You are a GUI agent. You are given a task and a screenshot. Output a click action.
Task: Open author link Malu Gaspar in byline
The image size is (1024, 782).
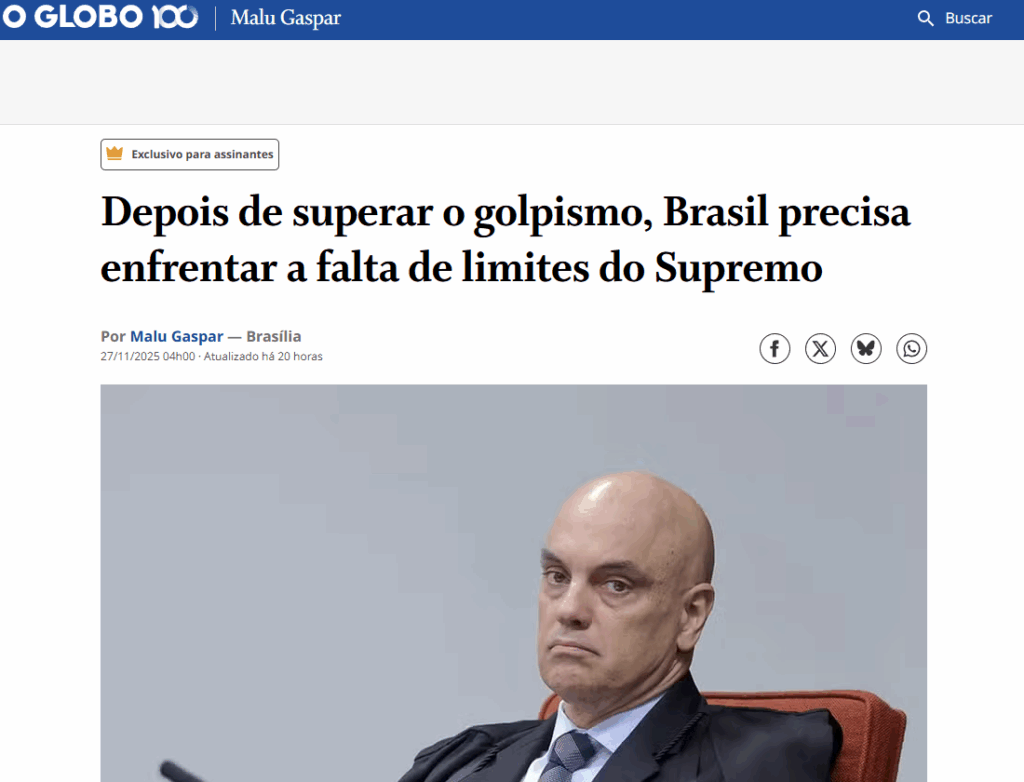177,336
